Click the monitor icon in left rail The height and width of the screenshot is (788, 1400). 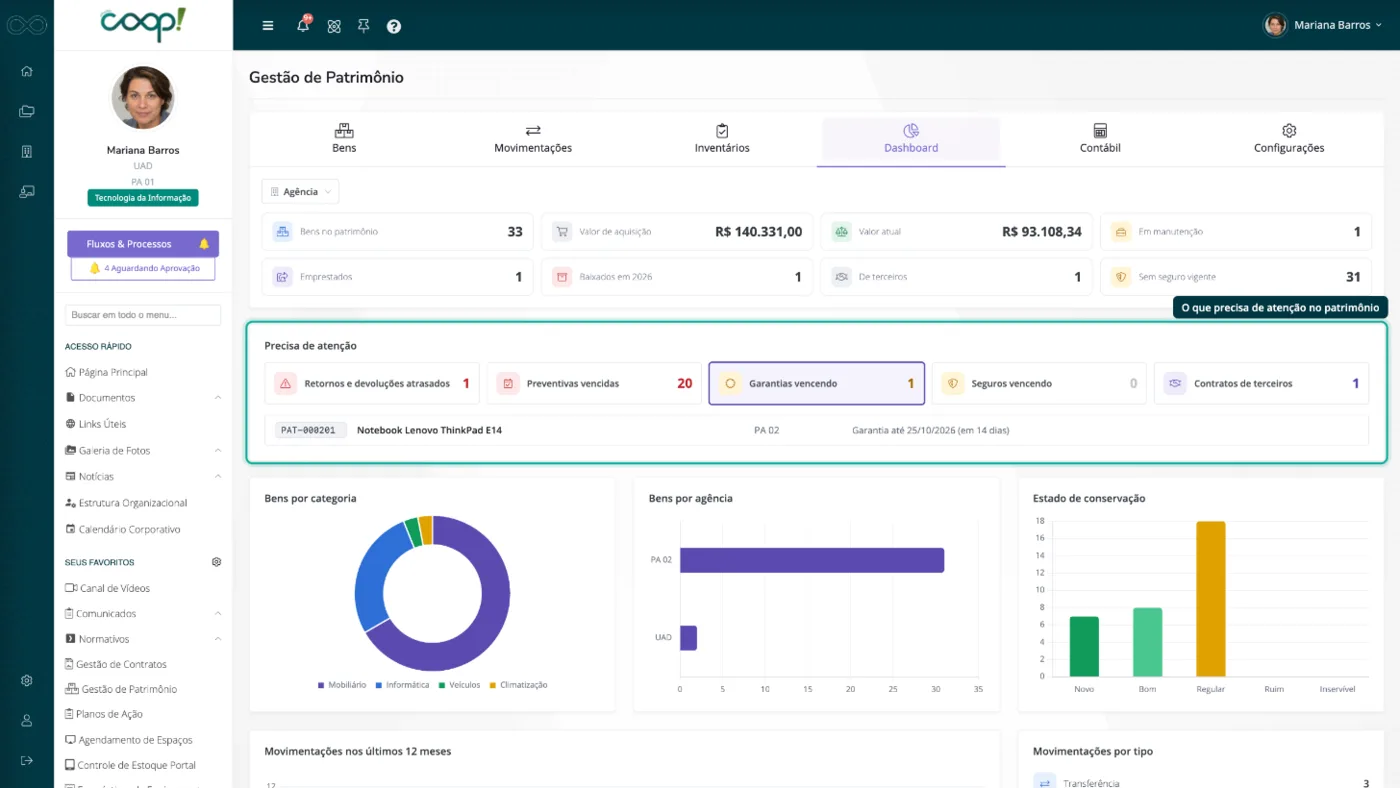27,191
